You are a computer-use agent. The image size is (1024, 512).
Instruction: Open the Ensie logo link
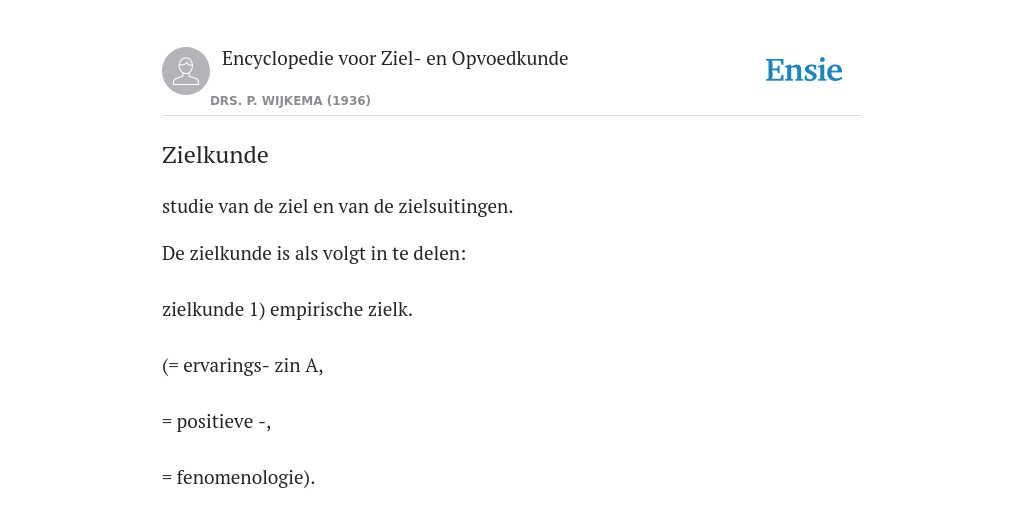[x=804, y=71]
